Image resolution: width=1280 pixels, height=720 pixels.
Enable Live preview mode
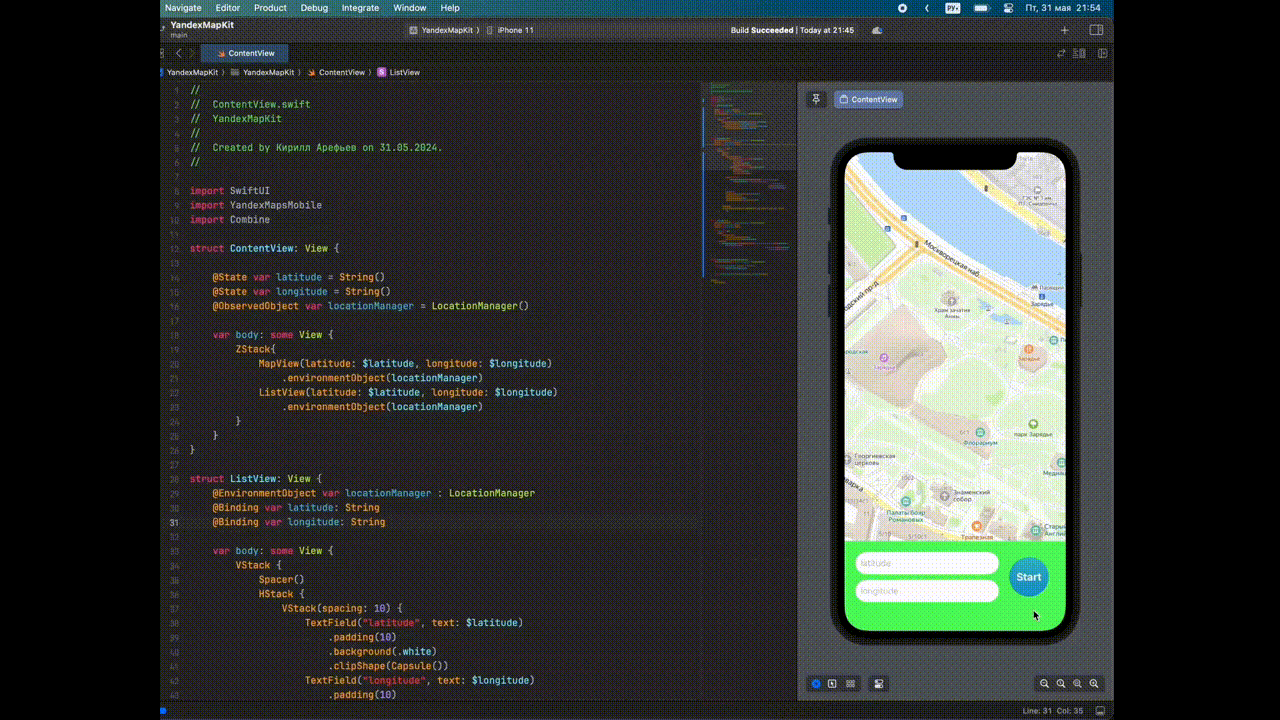[x=816, y=684]
